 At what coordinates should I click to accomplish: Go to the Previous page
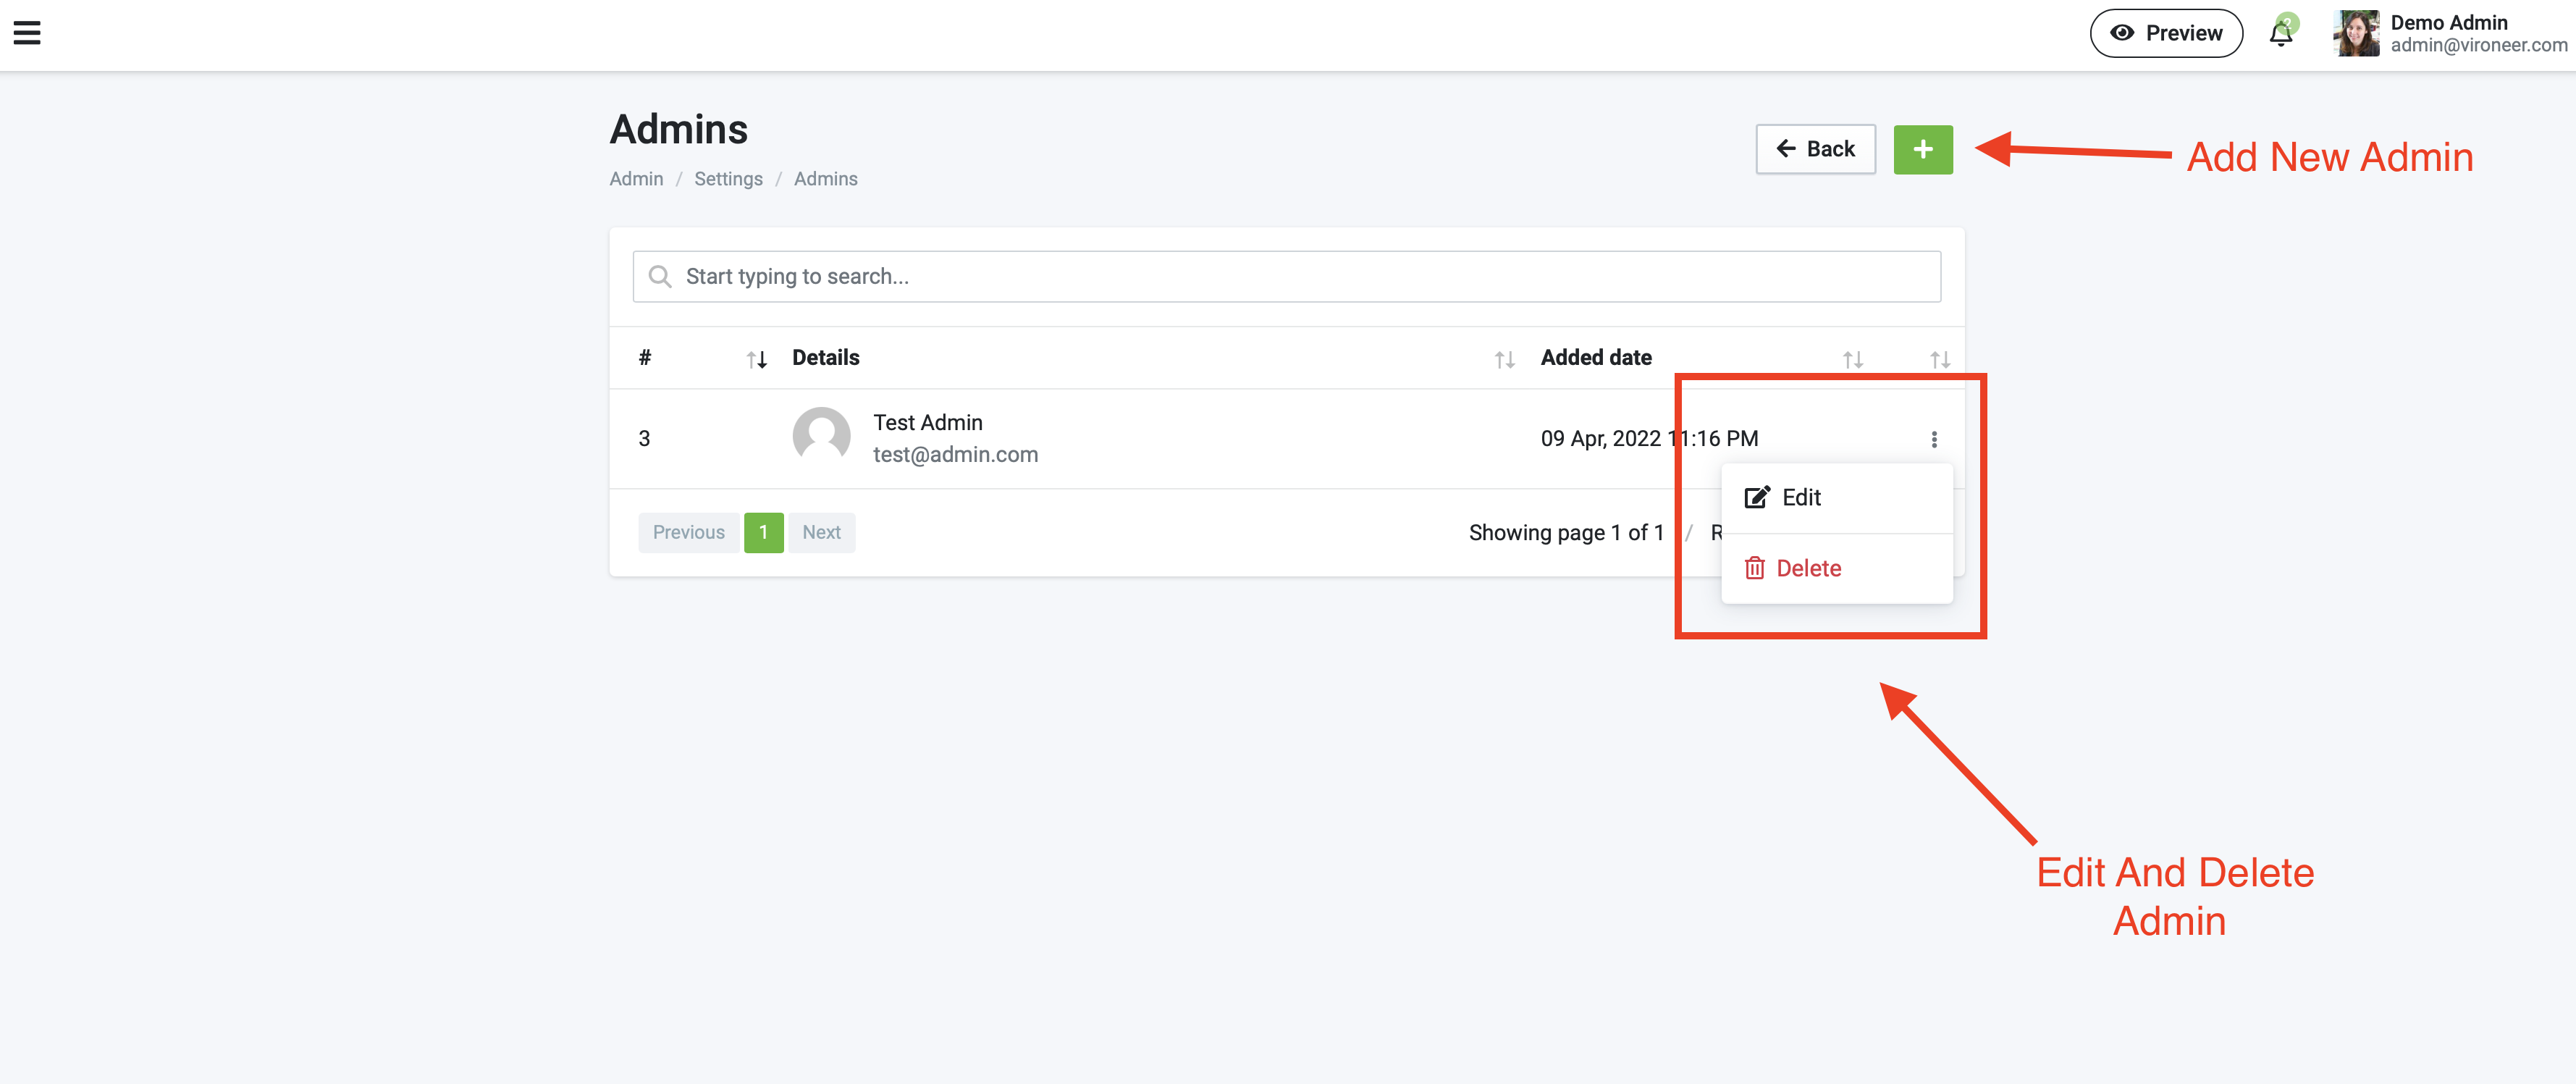pos(688,532)
